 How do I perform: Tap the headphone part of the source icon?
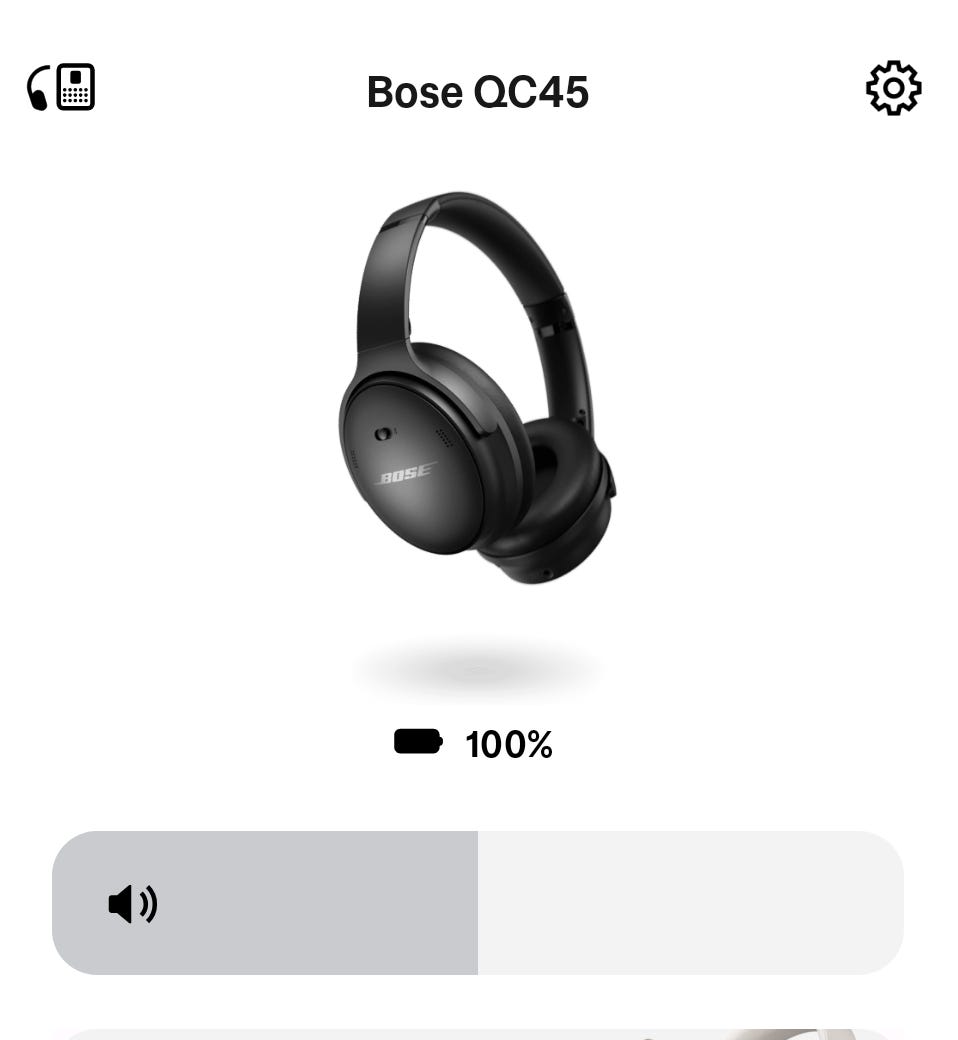[38, 88]
